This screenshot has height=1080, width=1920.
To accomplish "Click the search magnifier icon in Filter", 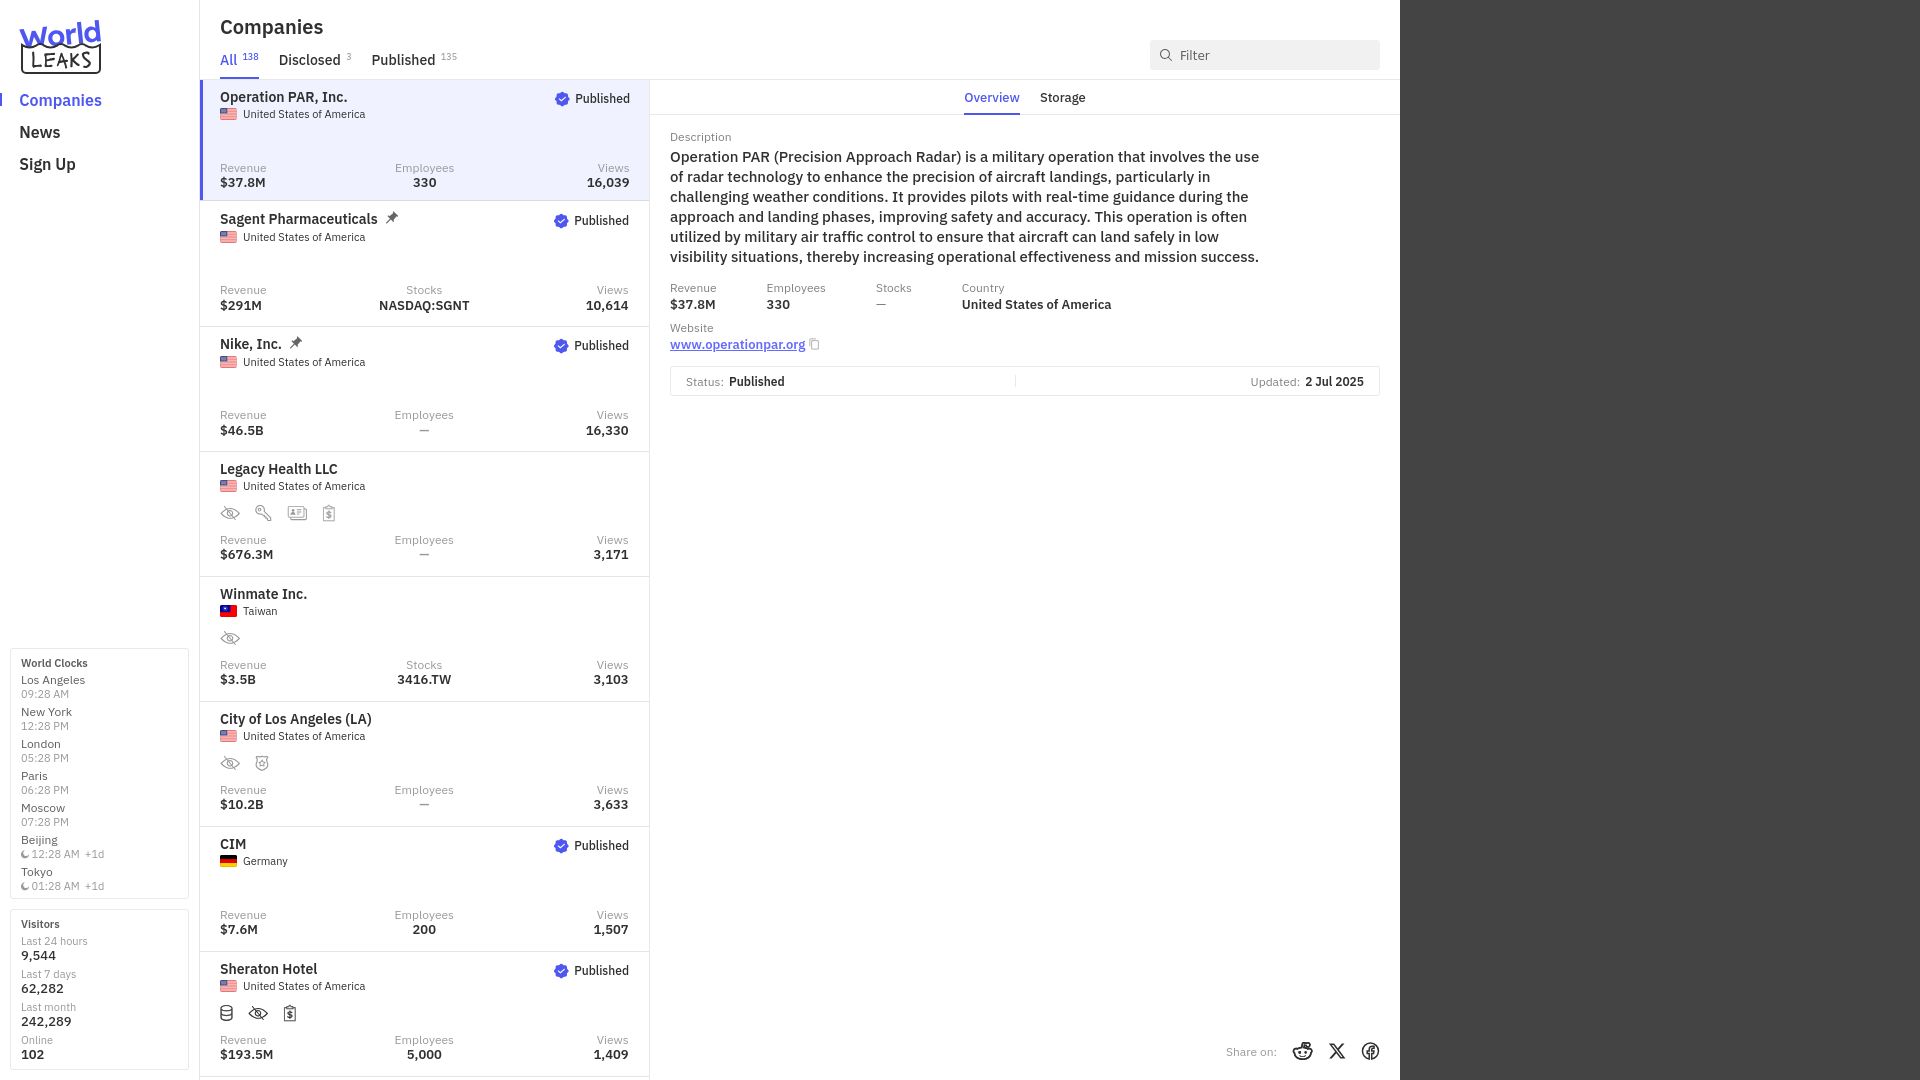I will (1166, 55).
